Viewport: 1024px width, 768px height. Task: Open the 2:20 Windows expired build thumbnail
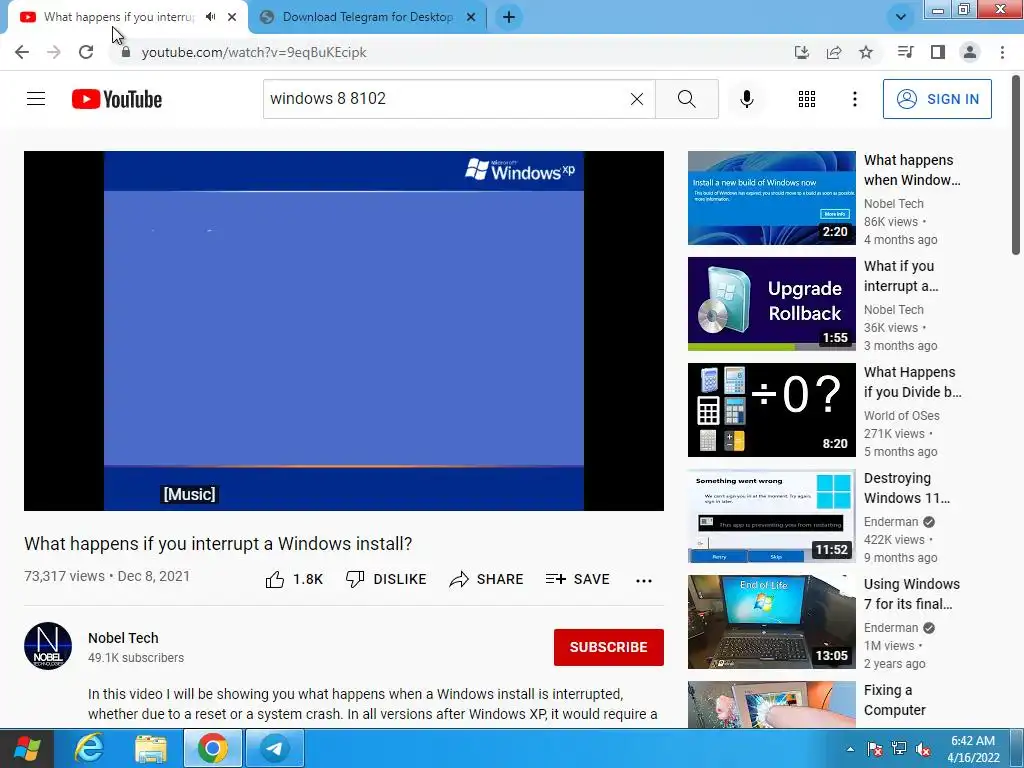(771, 198)
